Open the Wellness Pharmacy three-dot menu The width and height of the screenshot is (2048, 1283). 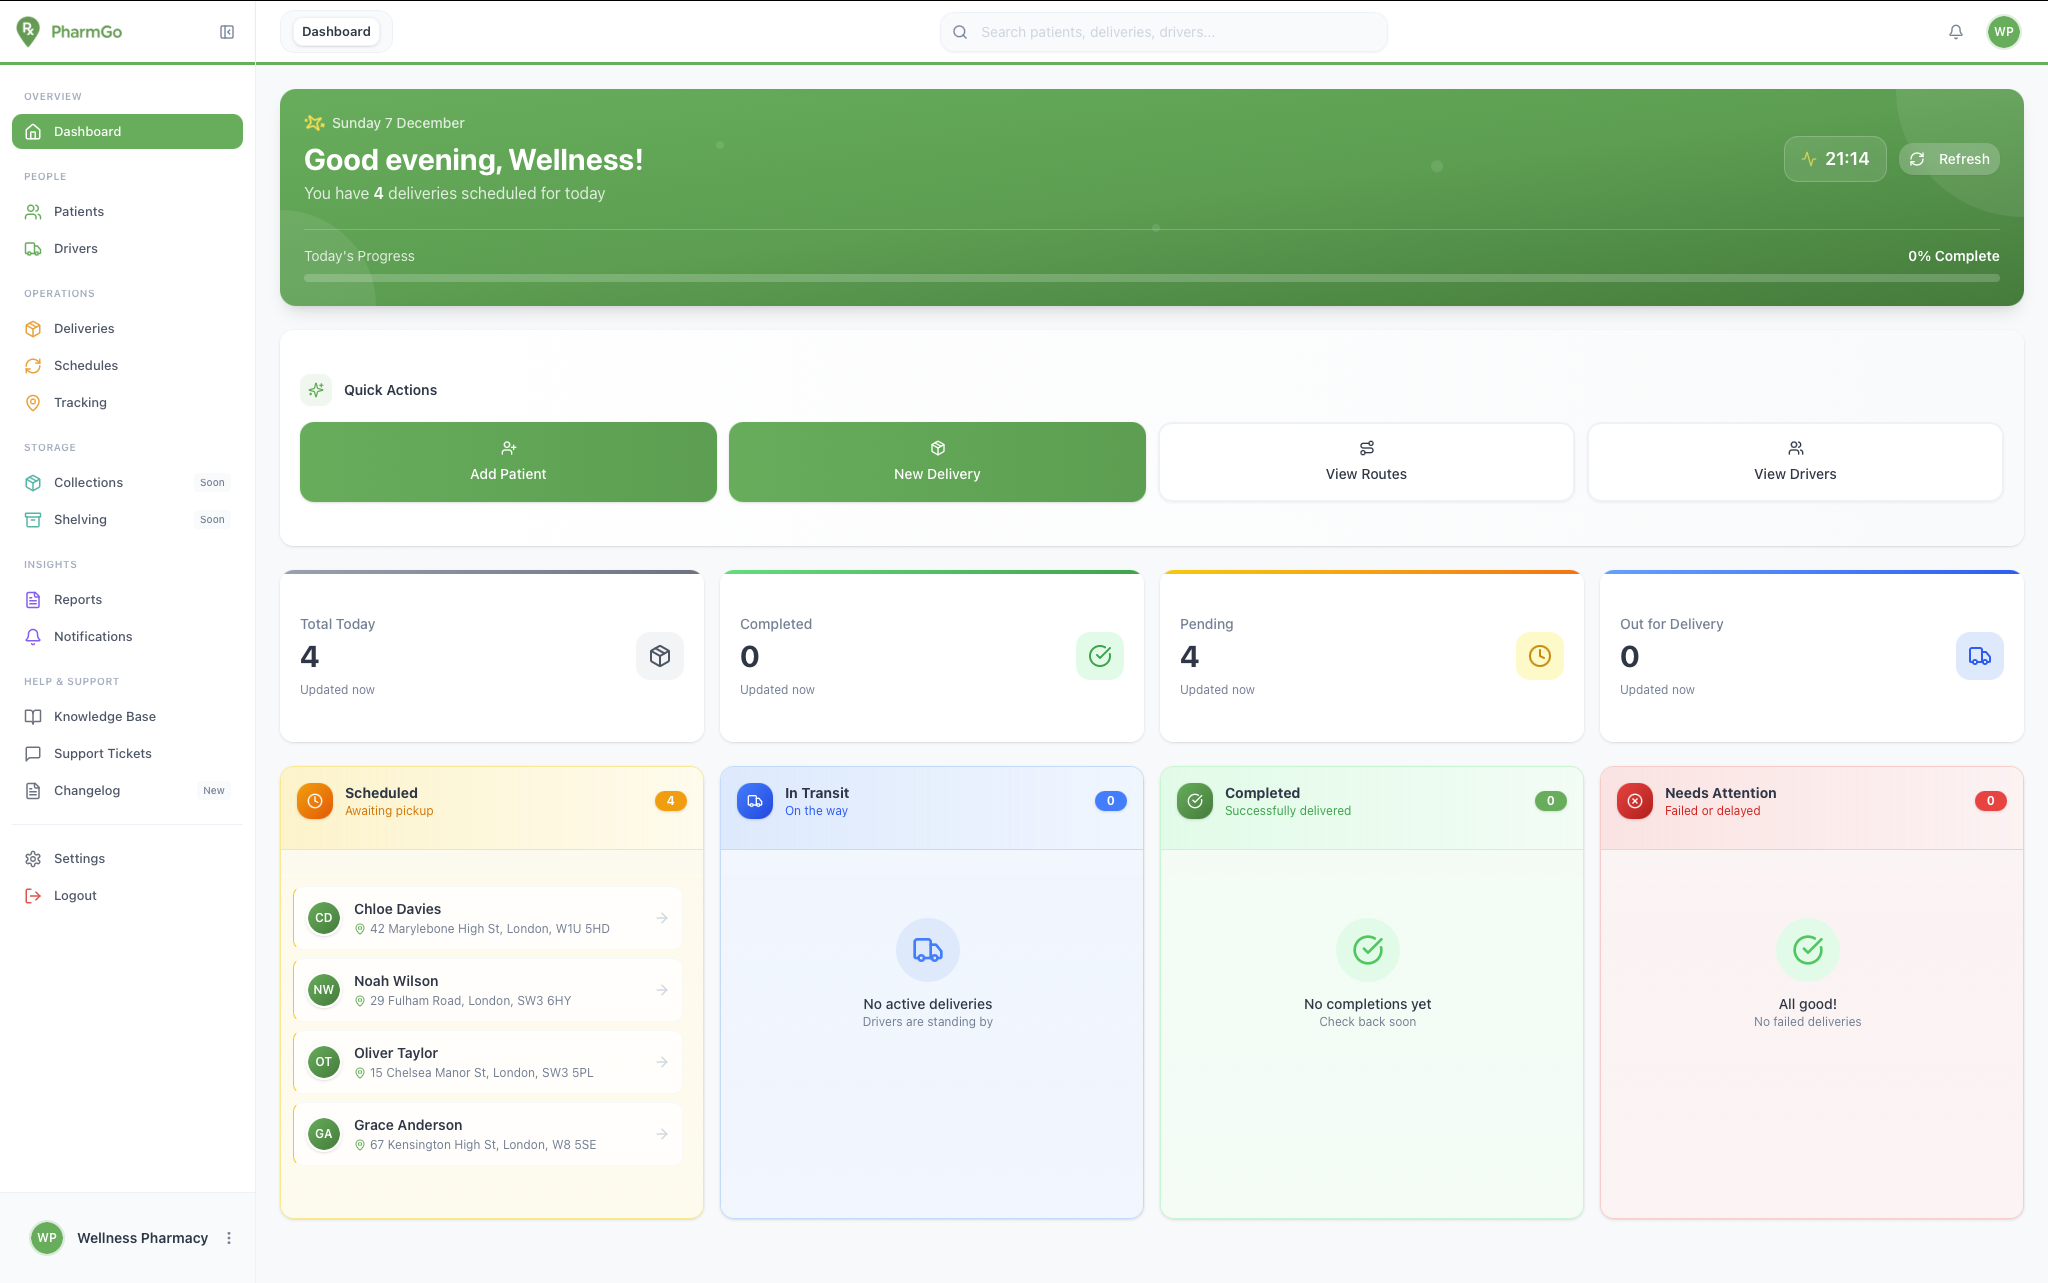[229, 1238]
